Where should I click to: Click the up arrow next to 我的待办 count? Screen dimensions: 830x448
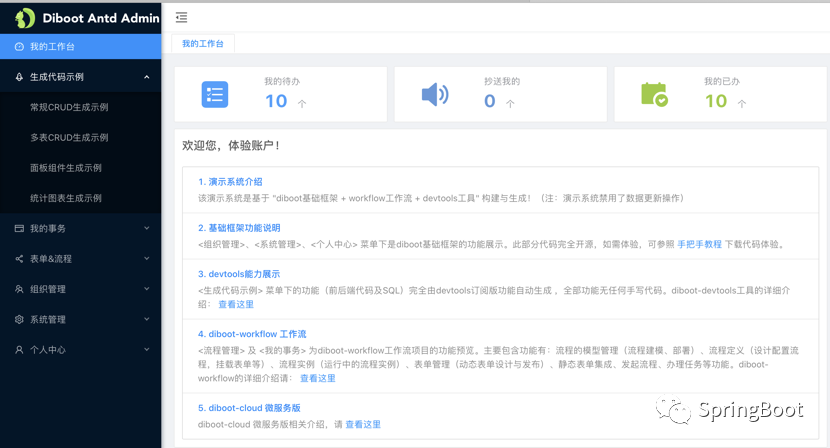[x=302, y=103]
